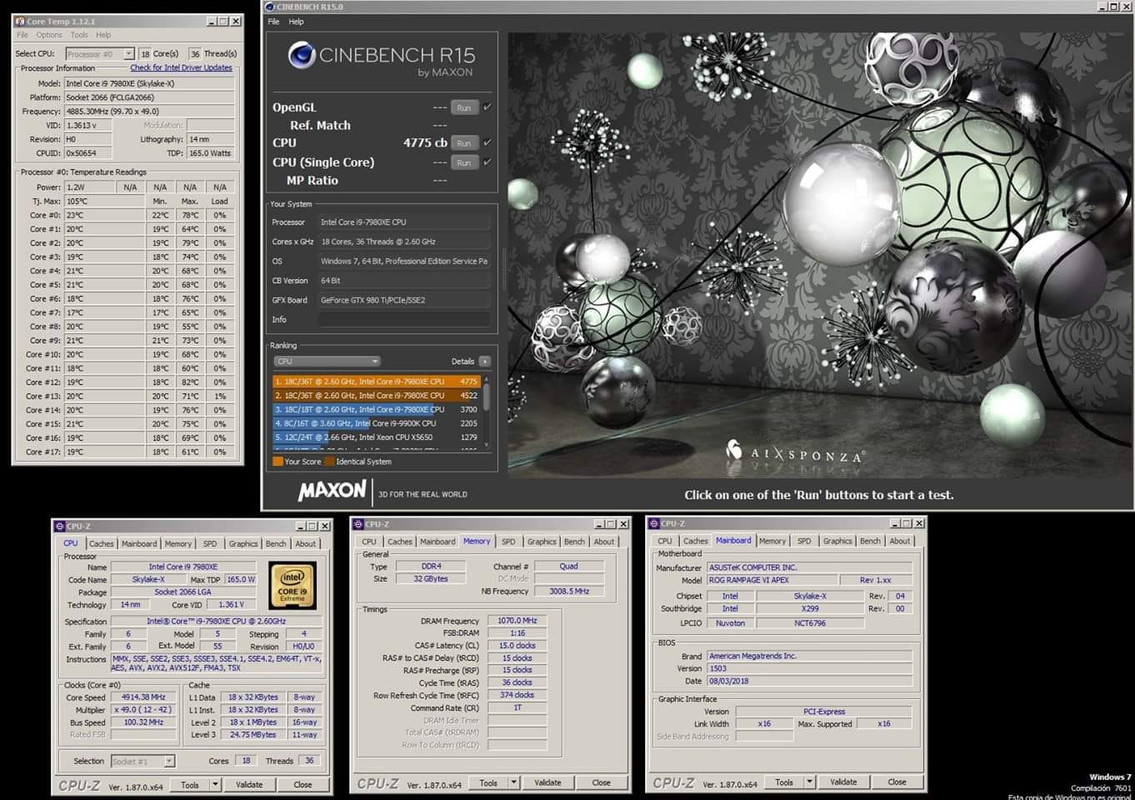Open SPD tab in middle CPU-Z window
1135x800 pixels.
click(x=509, y=542)
